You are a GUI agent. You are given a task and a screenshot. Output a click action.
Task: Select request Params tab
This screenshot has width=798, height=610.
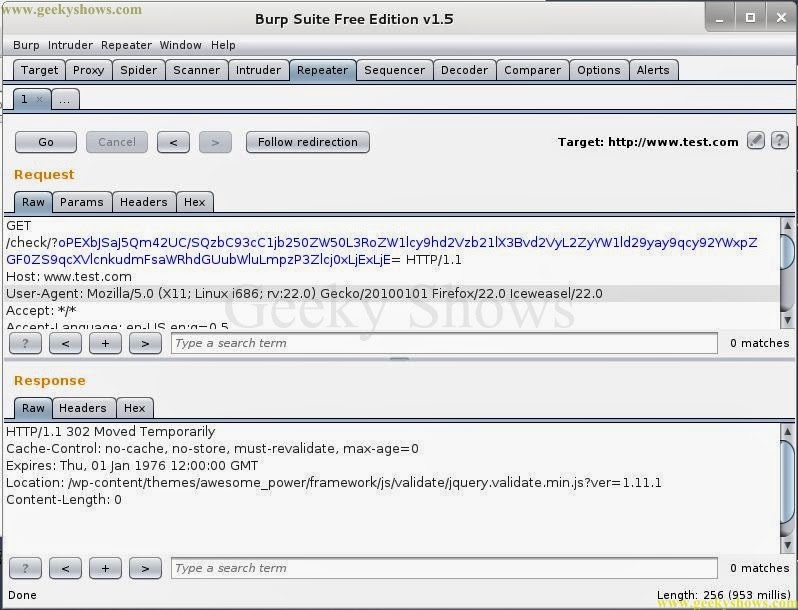(81, 202)
